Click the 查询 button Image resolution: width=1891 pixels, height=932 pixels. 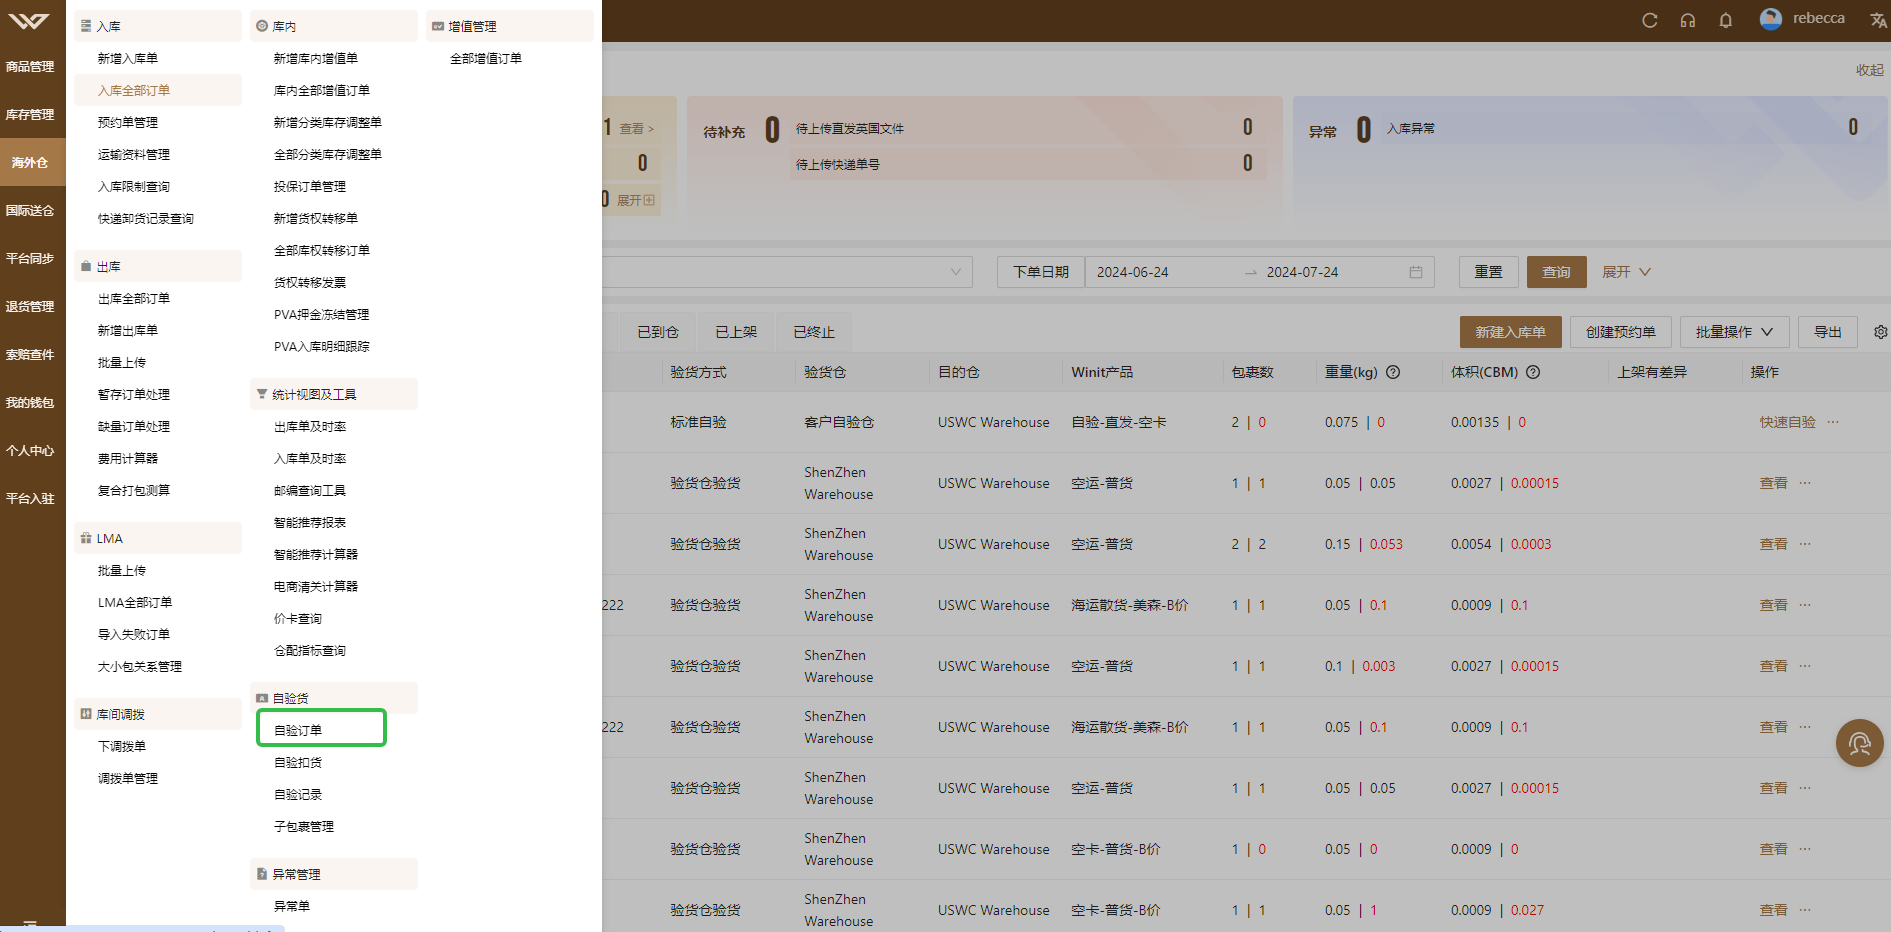pyautogui.click(x=1556, y=272)
